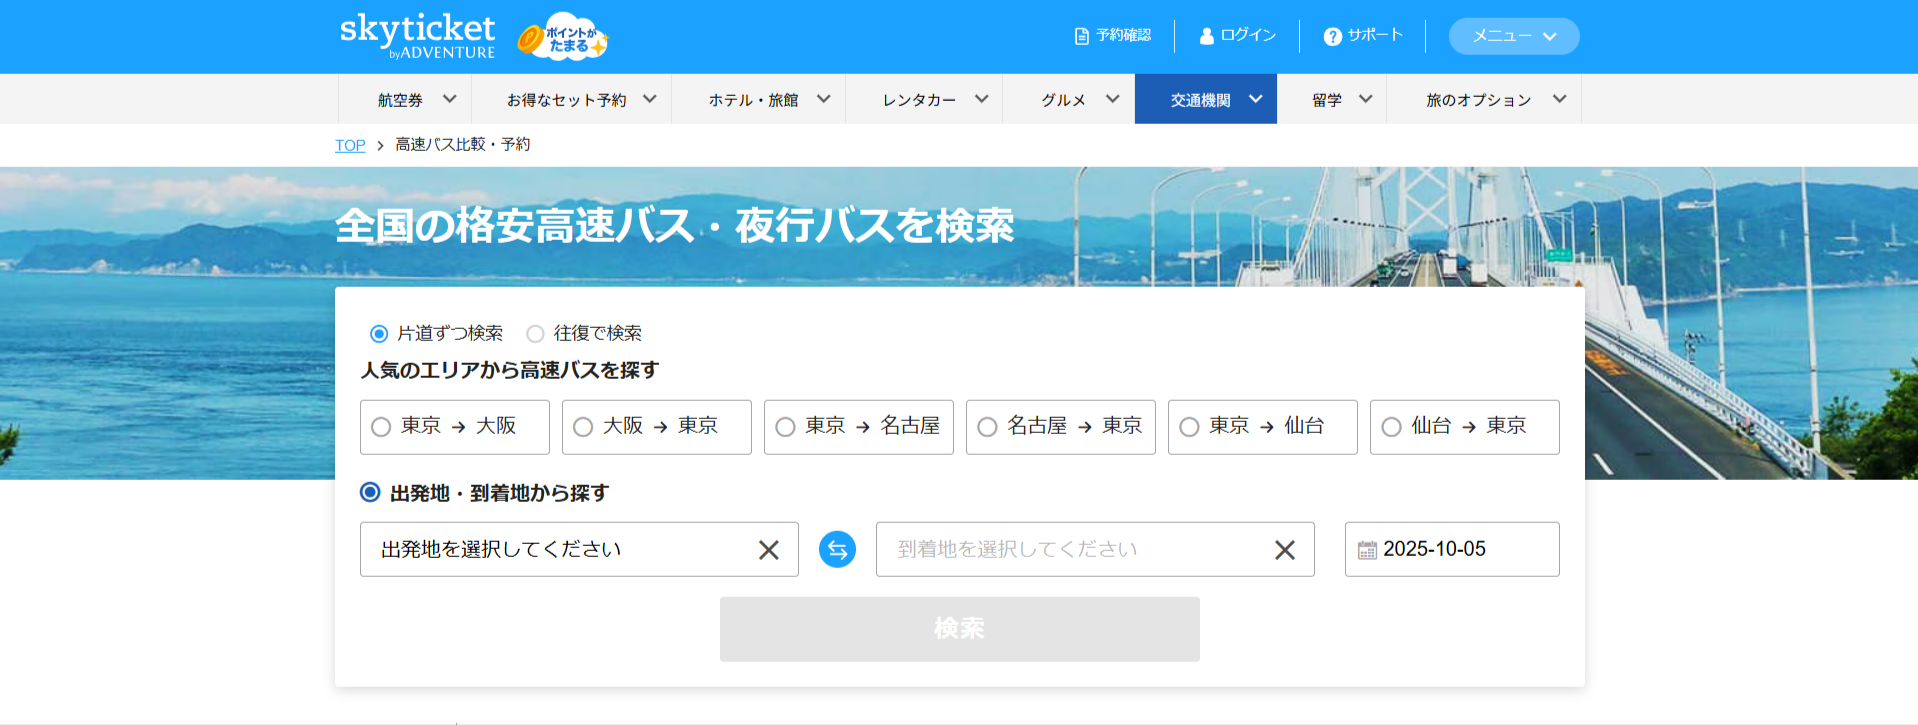Expand the メニュー dropdown button

tap(1513, 36)
